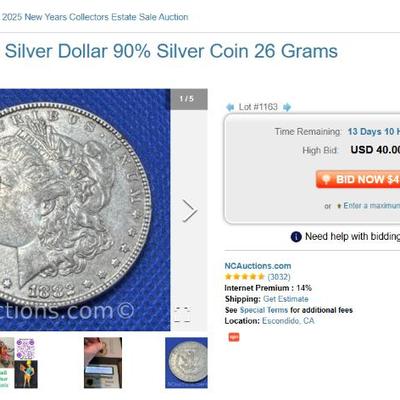Click the Escondido, CA location link
This screenshot has width=400, height=400.
(288, 321)
